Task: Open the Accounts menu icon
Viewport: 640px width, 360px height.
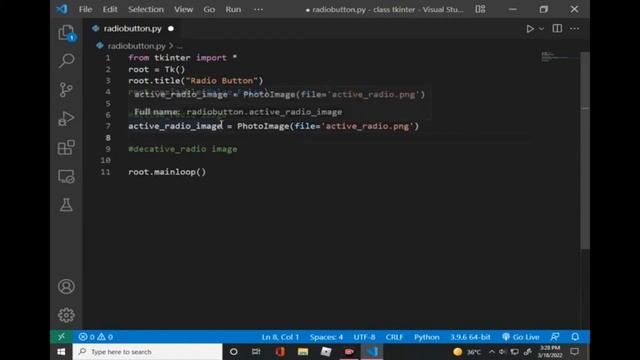Action: pos(66,287)
